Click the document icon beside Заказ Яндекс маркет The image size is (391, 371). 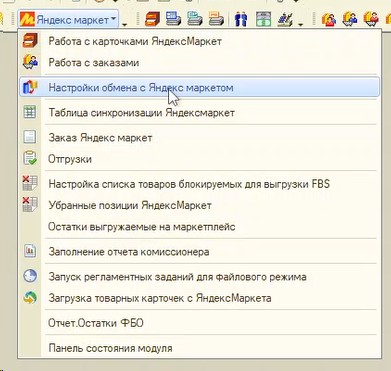tap(30, 137)
